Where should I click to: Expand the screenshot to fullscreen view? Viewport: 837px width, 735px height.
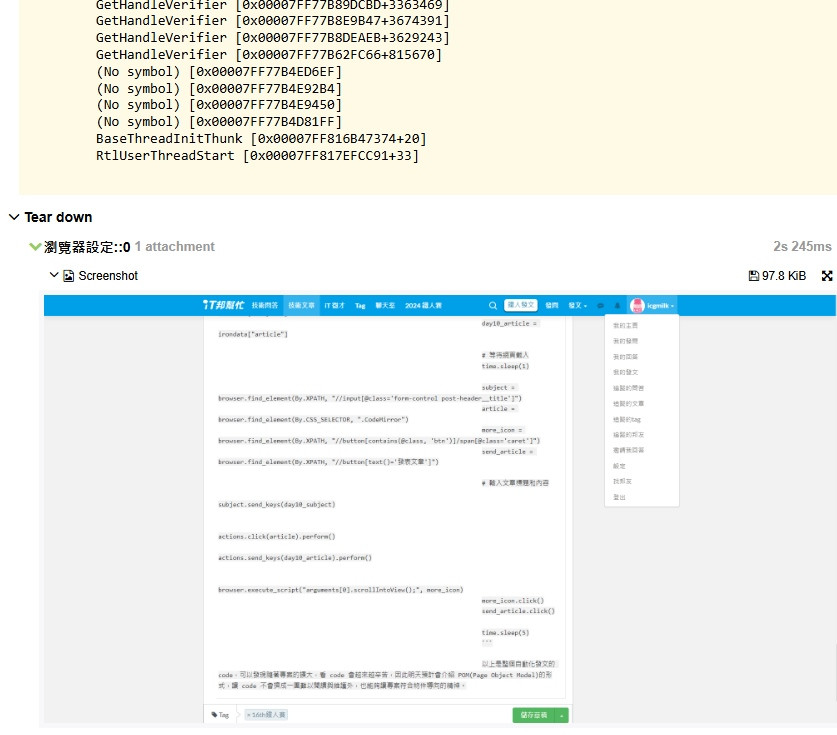click(x=827, y=276)
